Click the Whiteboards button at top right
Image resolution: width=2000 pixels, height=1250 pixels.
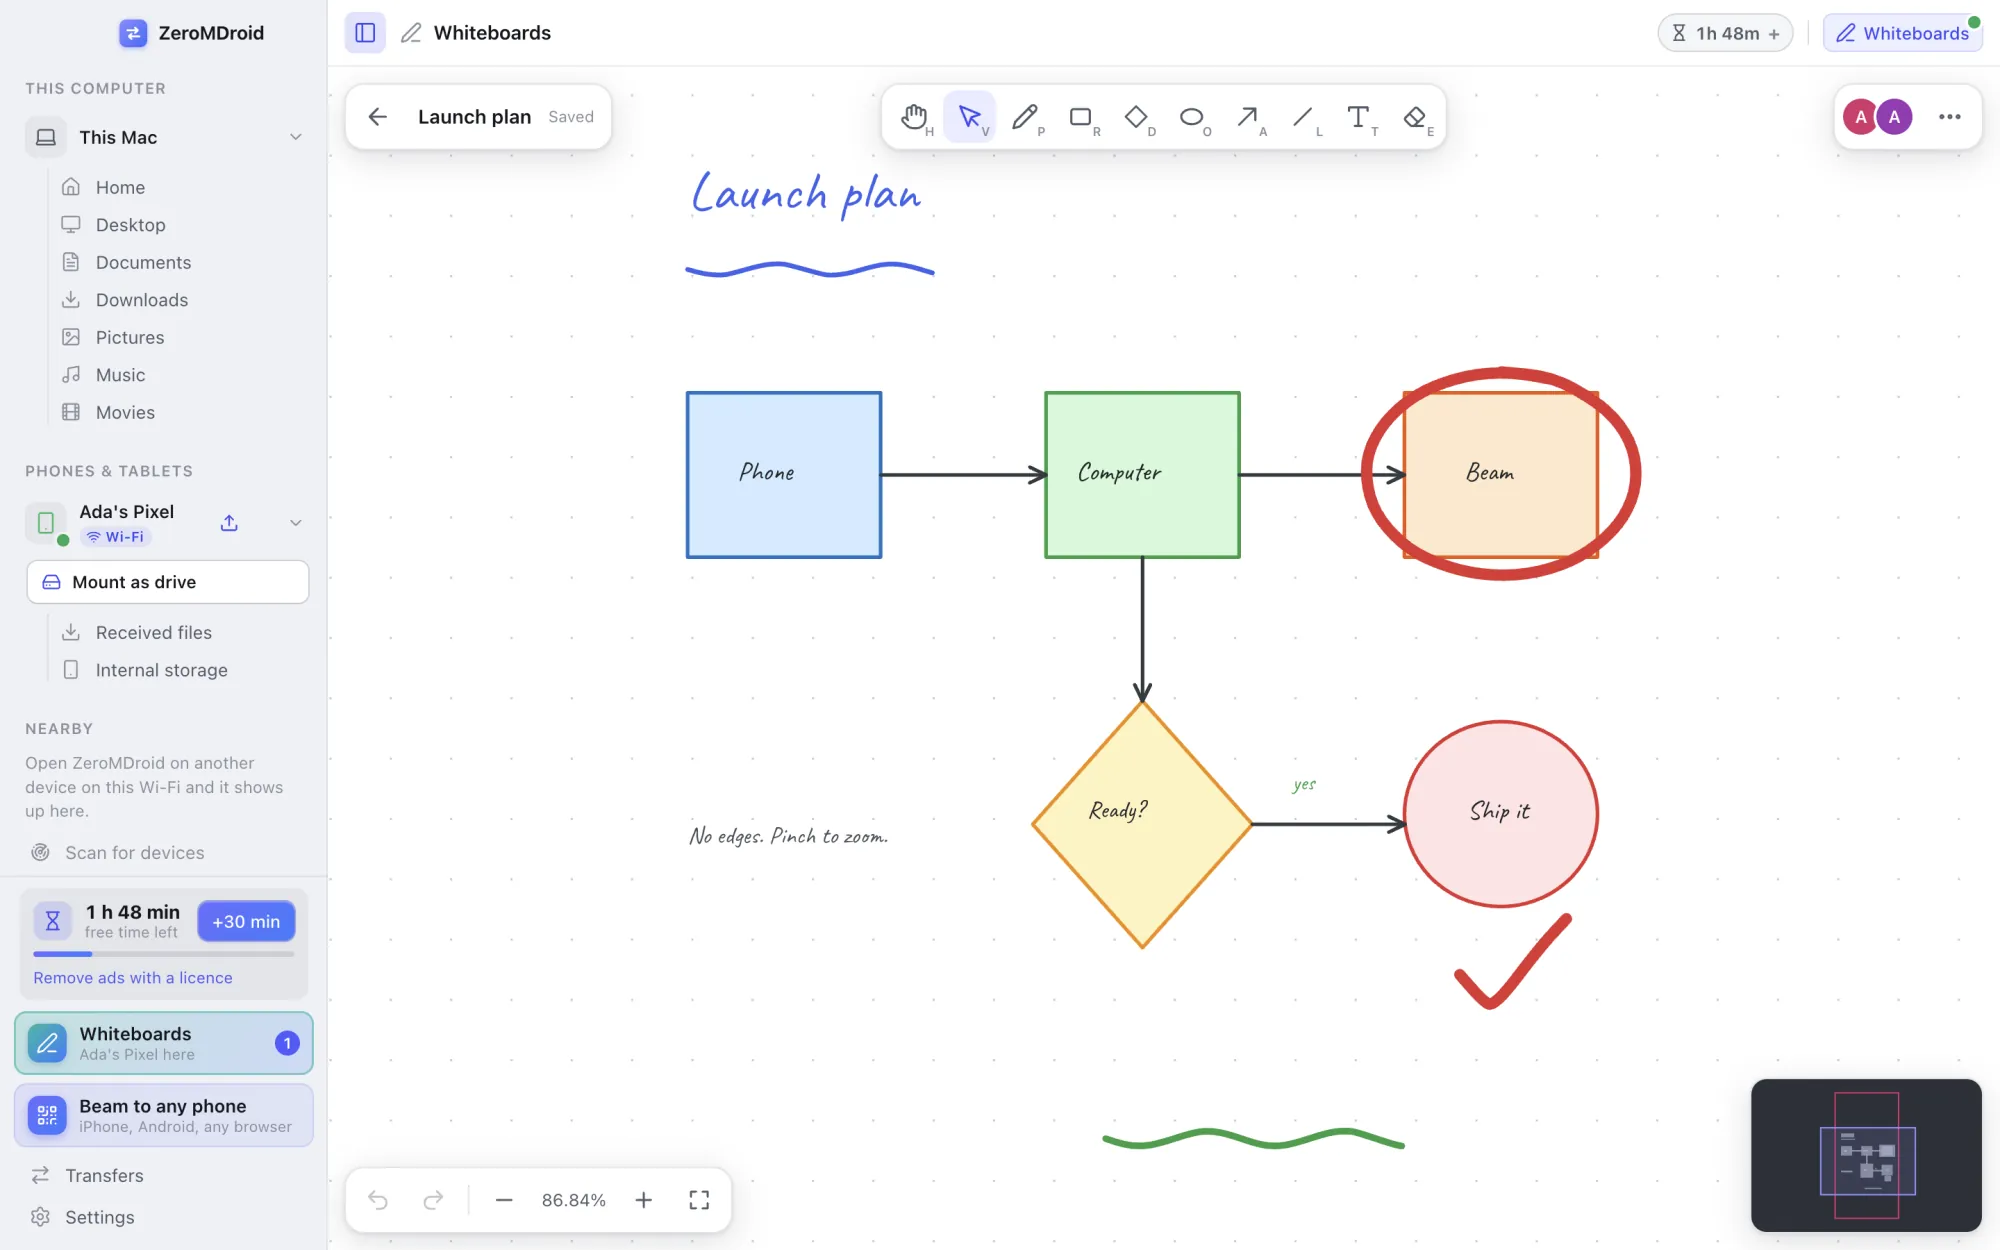[1903, 33]
